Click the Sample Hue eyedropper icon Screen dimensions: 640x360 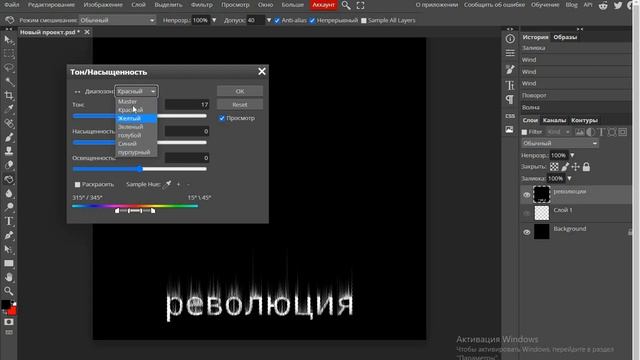click(167, 184)
